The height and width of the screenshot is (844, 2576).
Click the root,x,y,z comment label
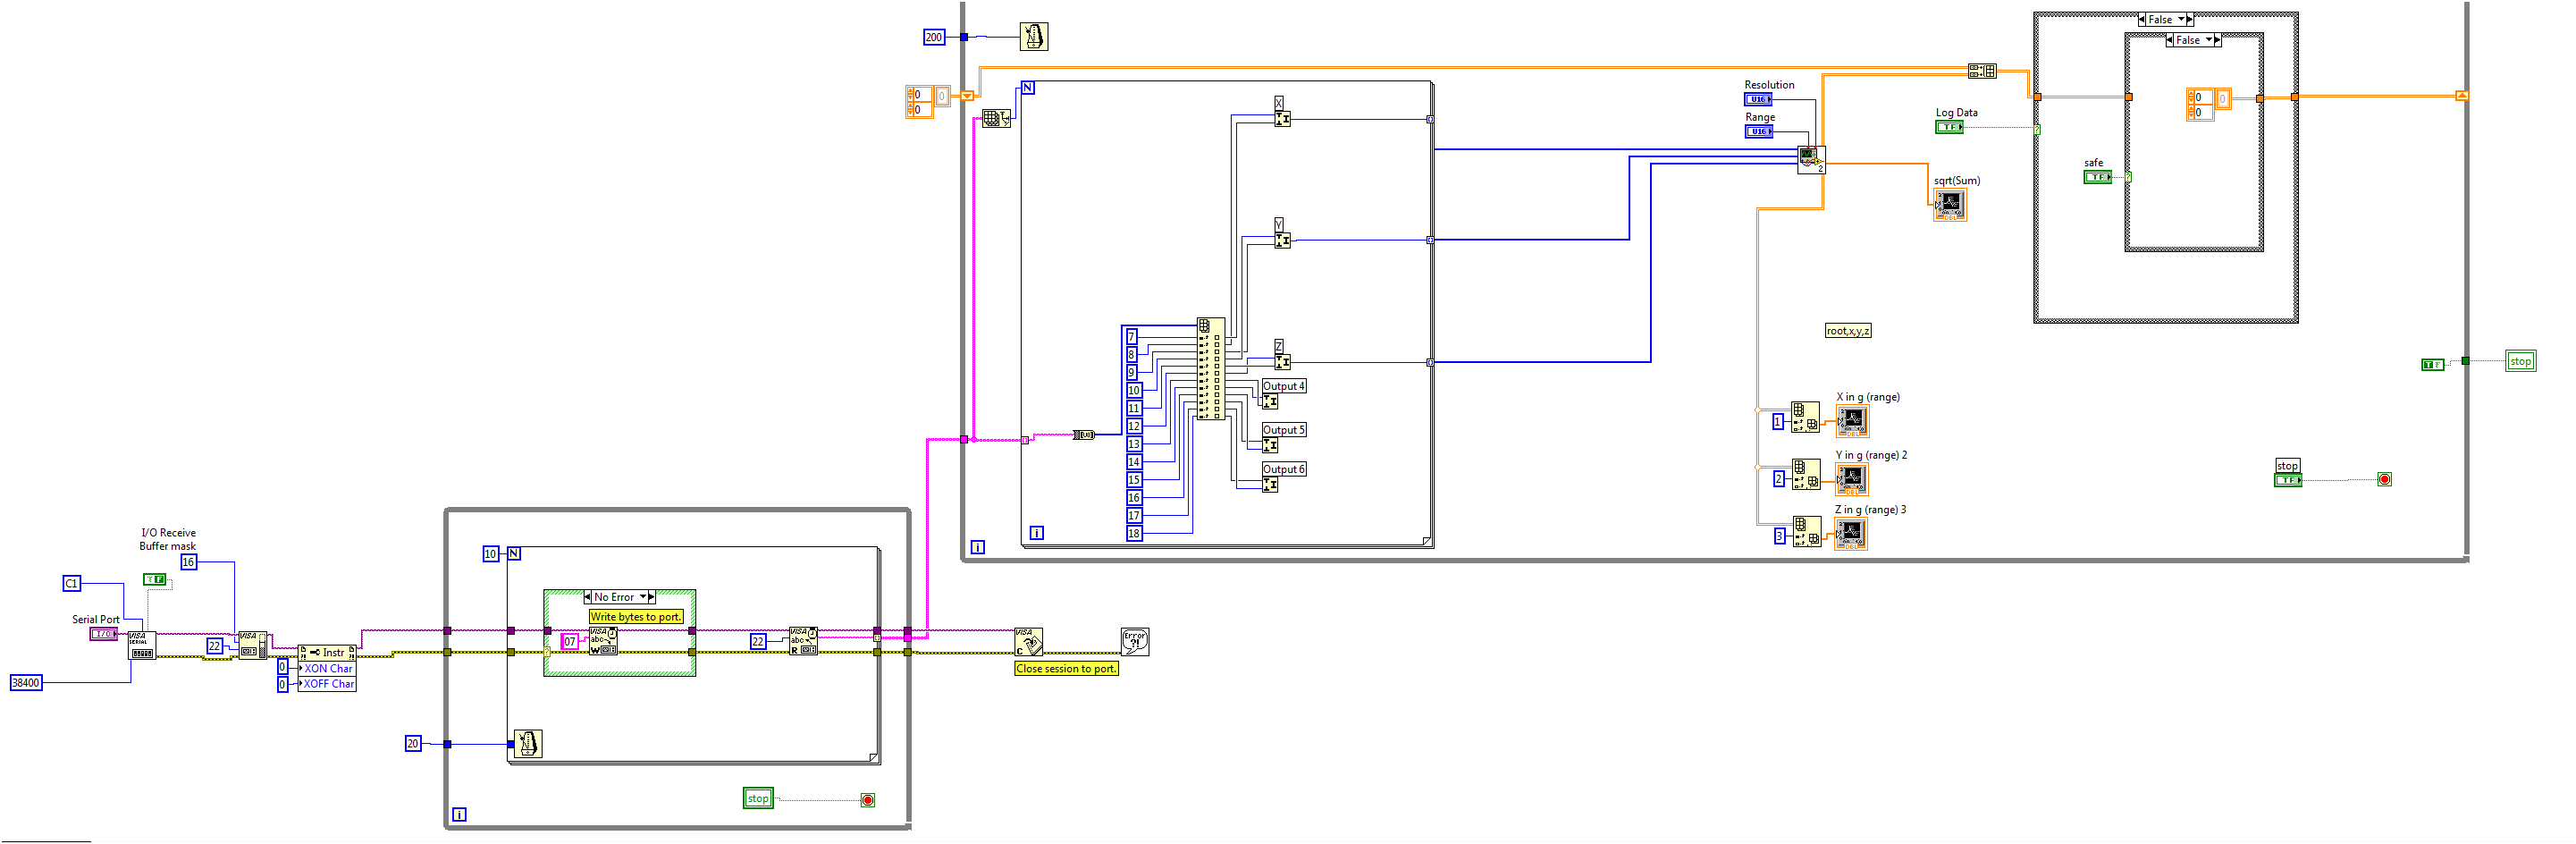(x=1848, y=331)
